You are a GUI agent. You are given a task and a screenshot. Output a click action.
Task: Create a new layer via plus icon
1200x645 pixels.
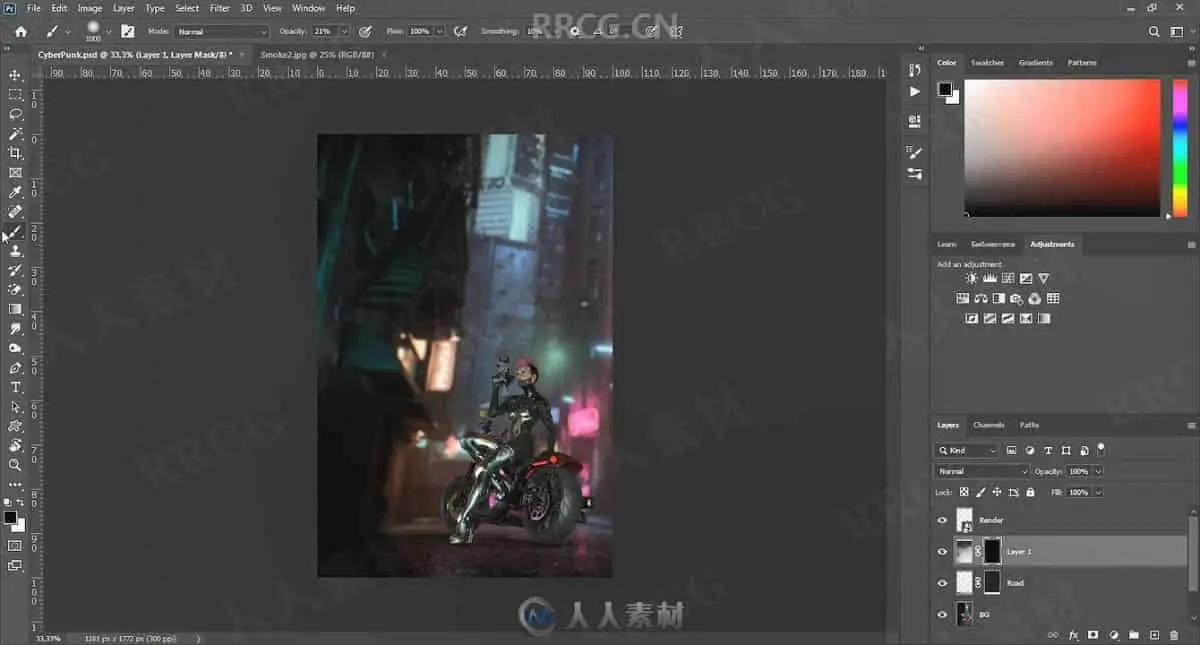coord(1154,635)
